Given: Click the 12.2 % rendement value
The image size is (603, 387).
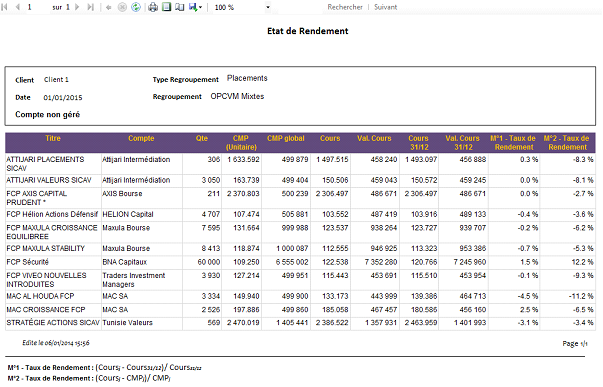Looking at the screenshot, I should (582, 262).
